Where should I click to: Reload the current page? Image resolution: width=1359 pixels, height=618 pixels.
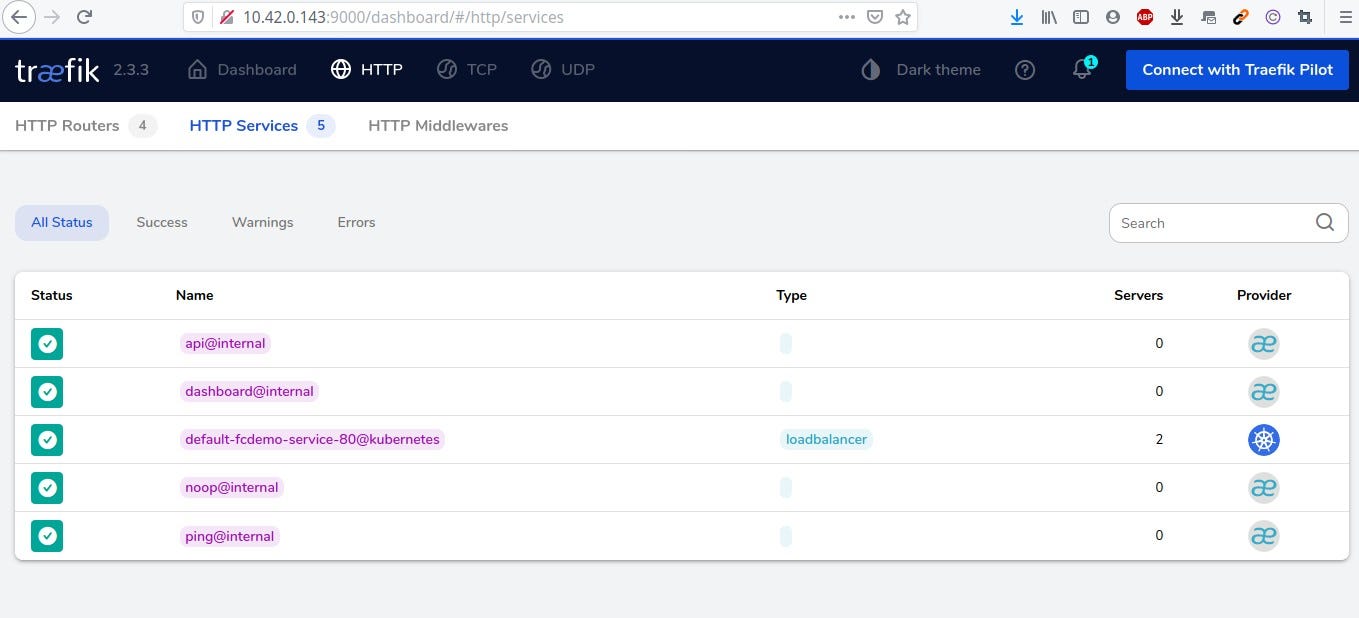(84, 17)
